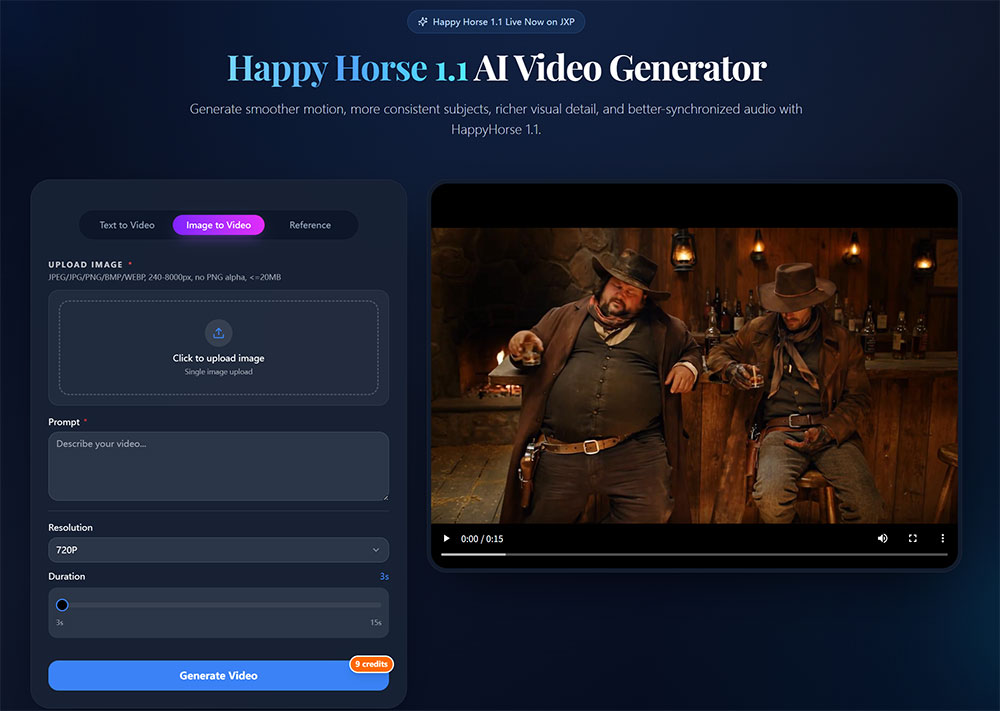Viewport: 1000px width, 711px height.
Task: Click the file format requirements text
Action: pyautogui.click(x=165, y=277)
